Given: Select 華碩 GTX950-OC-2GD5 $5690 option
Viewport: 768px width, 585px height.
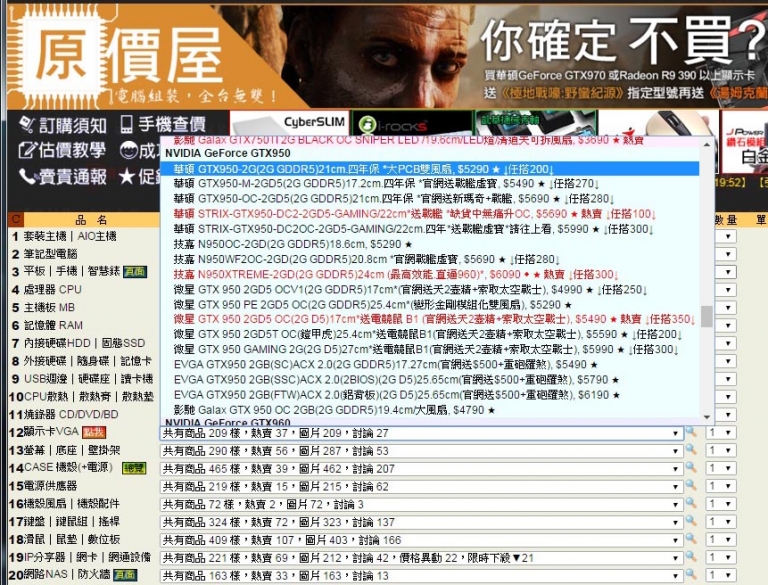Looking at the screenshot, I should (430, 199).
